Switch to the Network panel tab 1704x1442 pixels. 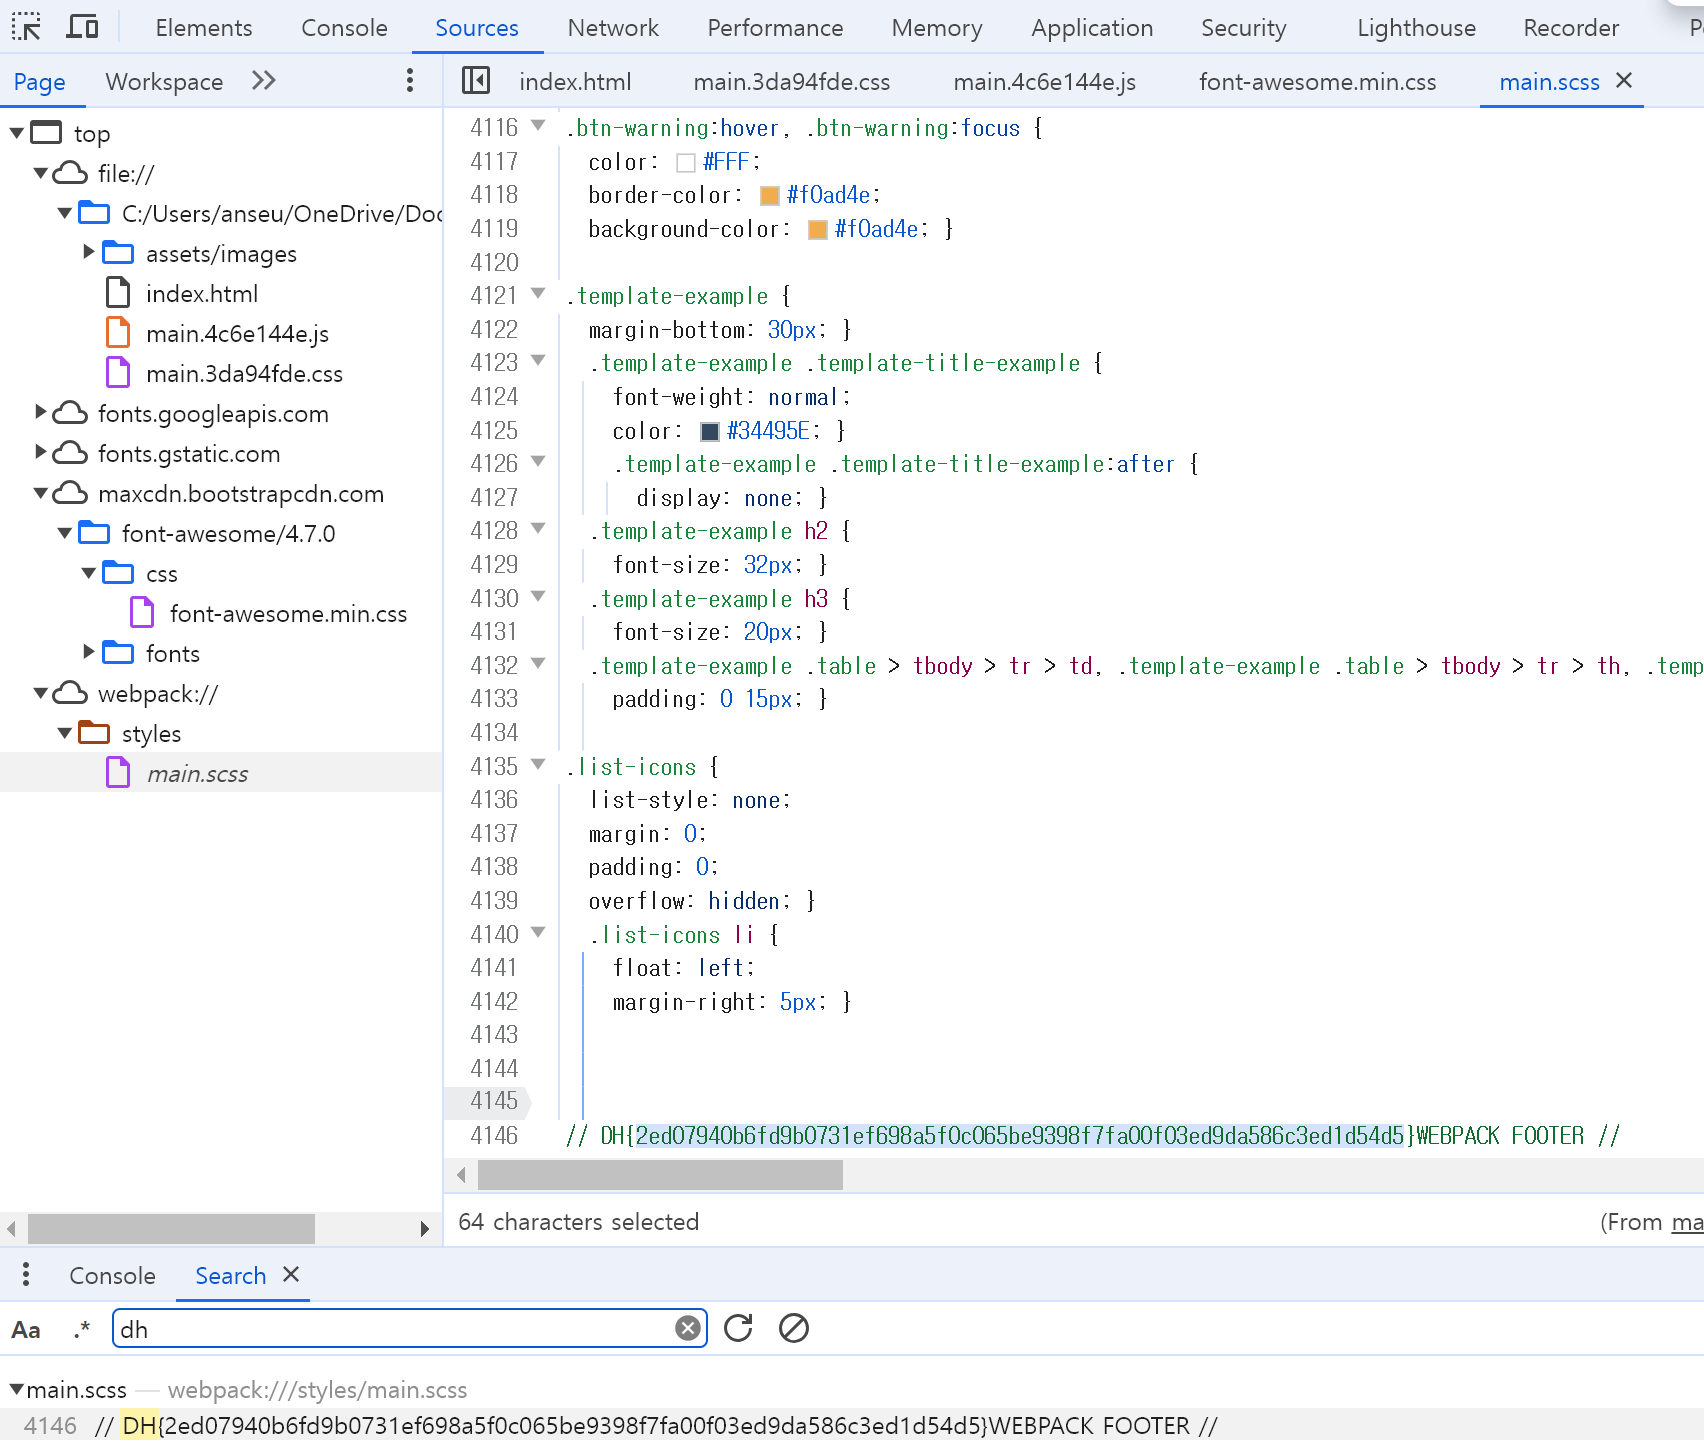pyautogui.click(x=612, y=28)
